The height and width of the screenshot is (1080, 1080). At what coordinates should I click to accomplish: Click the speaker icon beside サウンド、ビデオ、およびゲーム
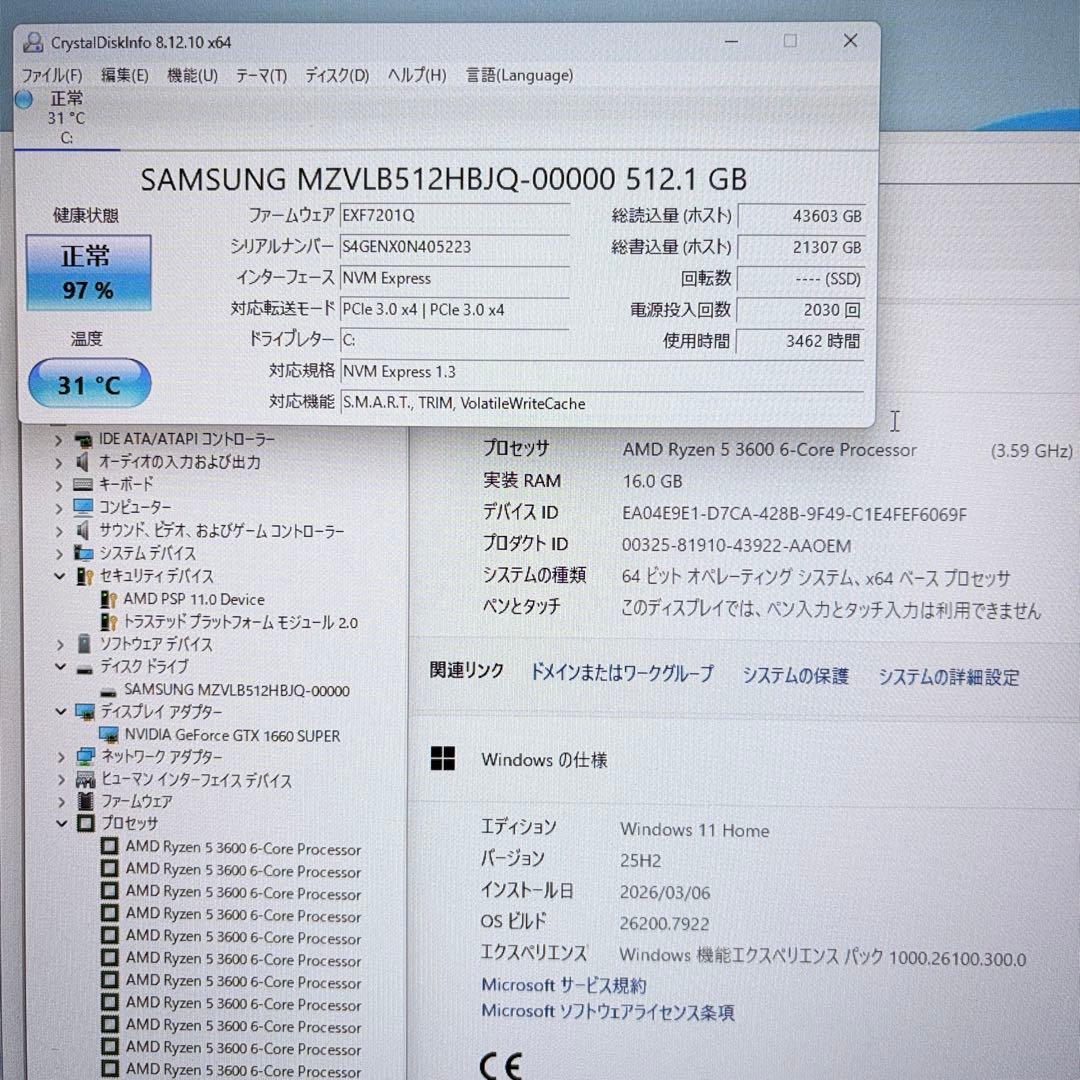pos(83,530)
